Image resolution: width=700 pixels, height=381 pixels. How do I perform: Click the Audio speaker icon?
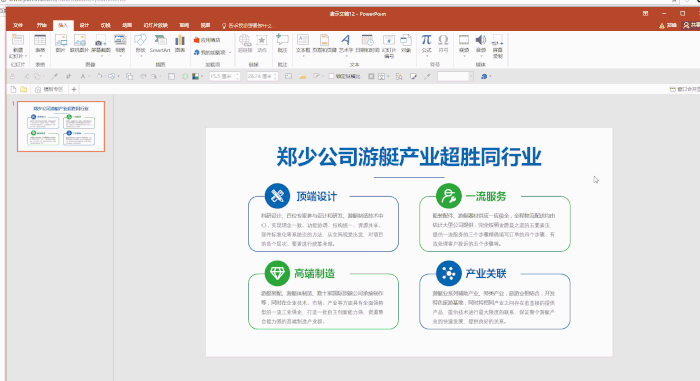pos(480,40)
